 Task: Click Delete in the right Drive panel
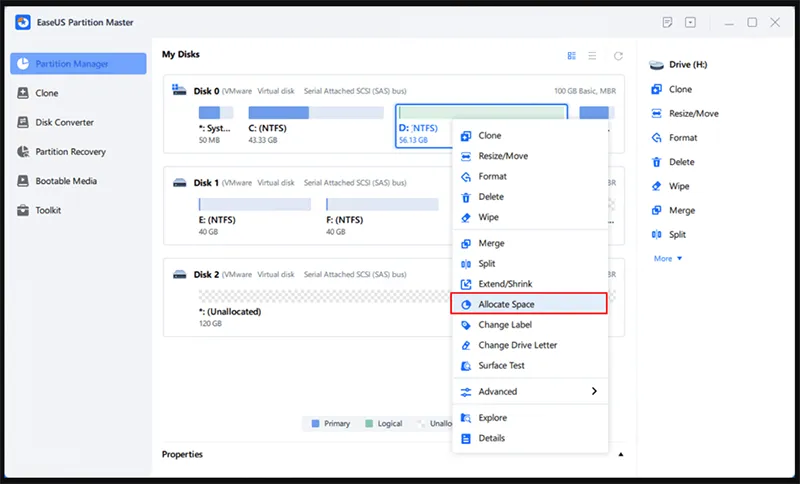click(672, 162)
